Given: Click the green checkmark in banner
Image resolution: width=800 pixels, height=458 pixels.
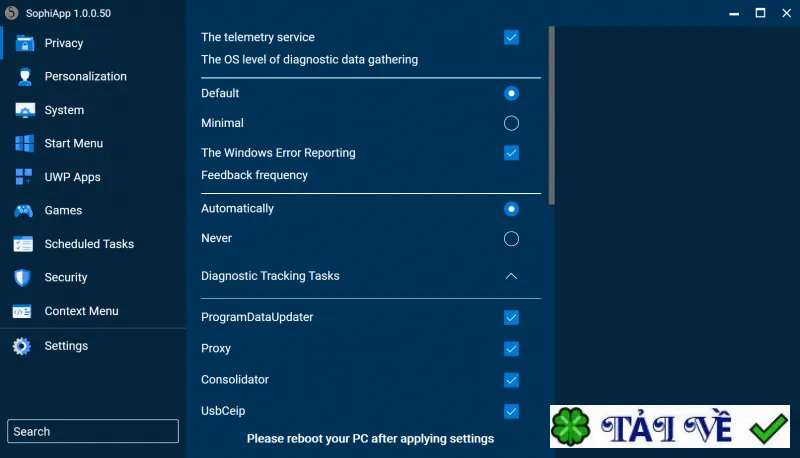Looking at the screenshot, I should point(768,428).
